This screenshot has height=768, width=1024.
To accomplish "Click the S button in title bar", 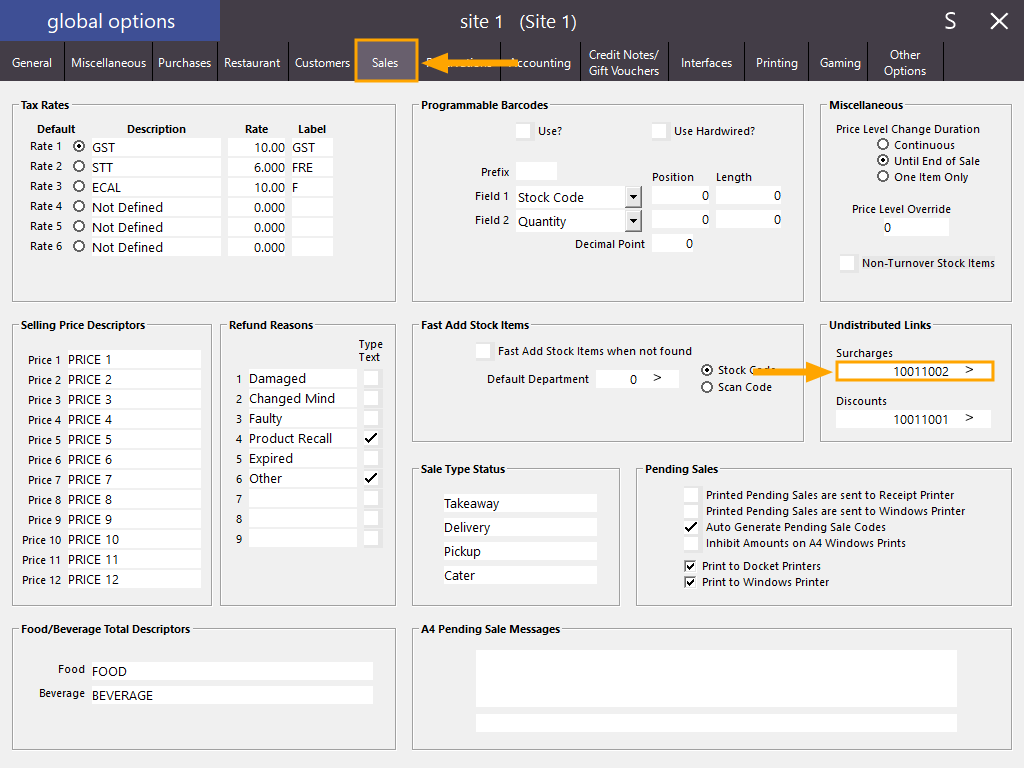I will click(950, 21).
